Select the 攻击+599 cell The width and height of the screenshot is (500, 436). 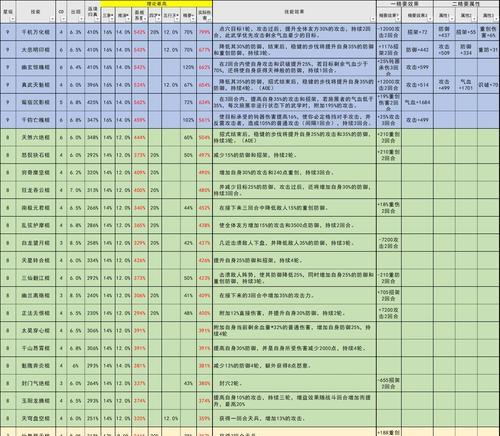(x=417, y=67)
